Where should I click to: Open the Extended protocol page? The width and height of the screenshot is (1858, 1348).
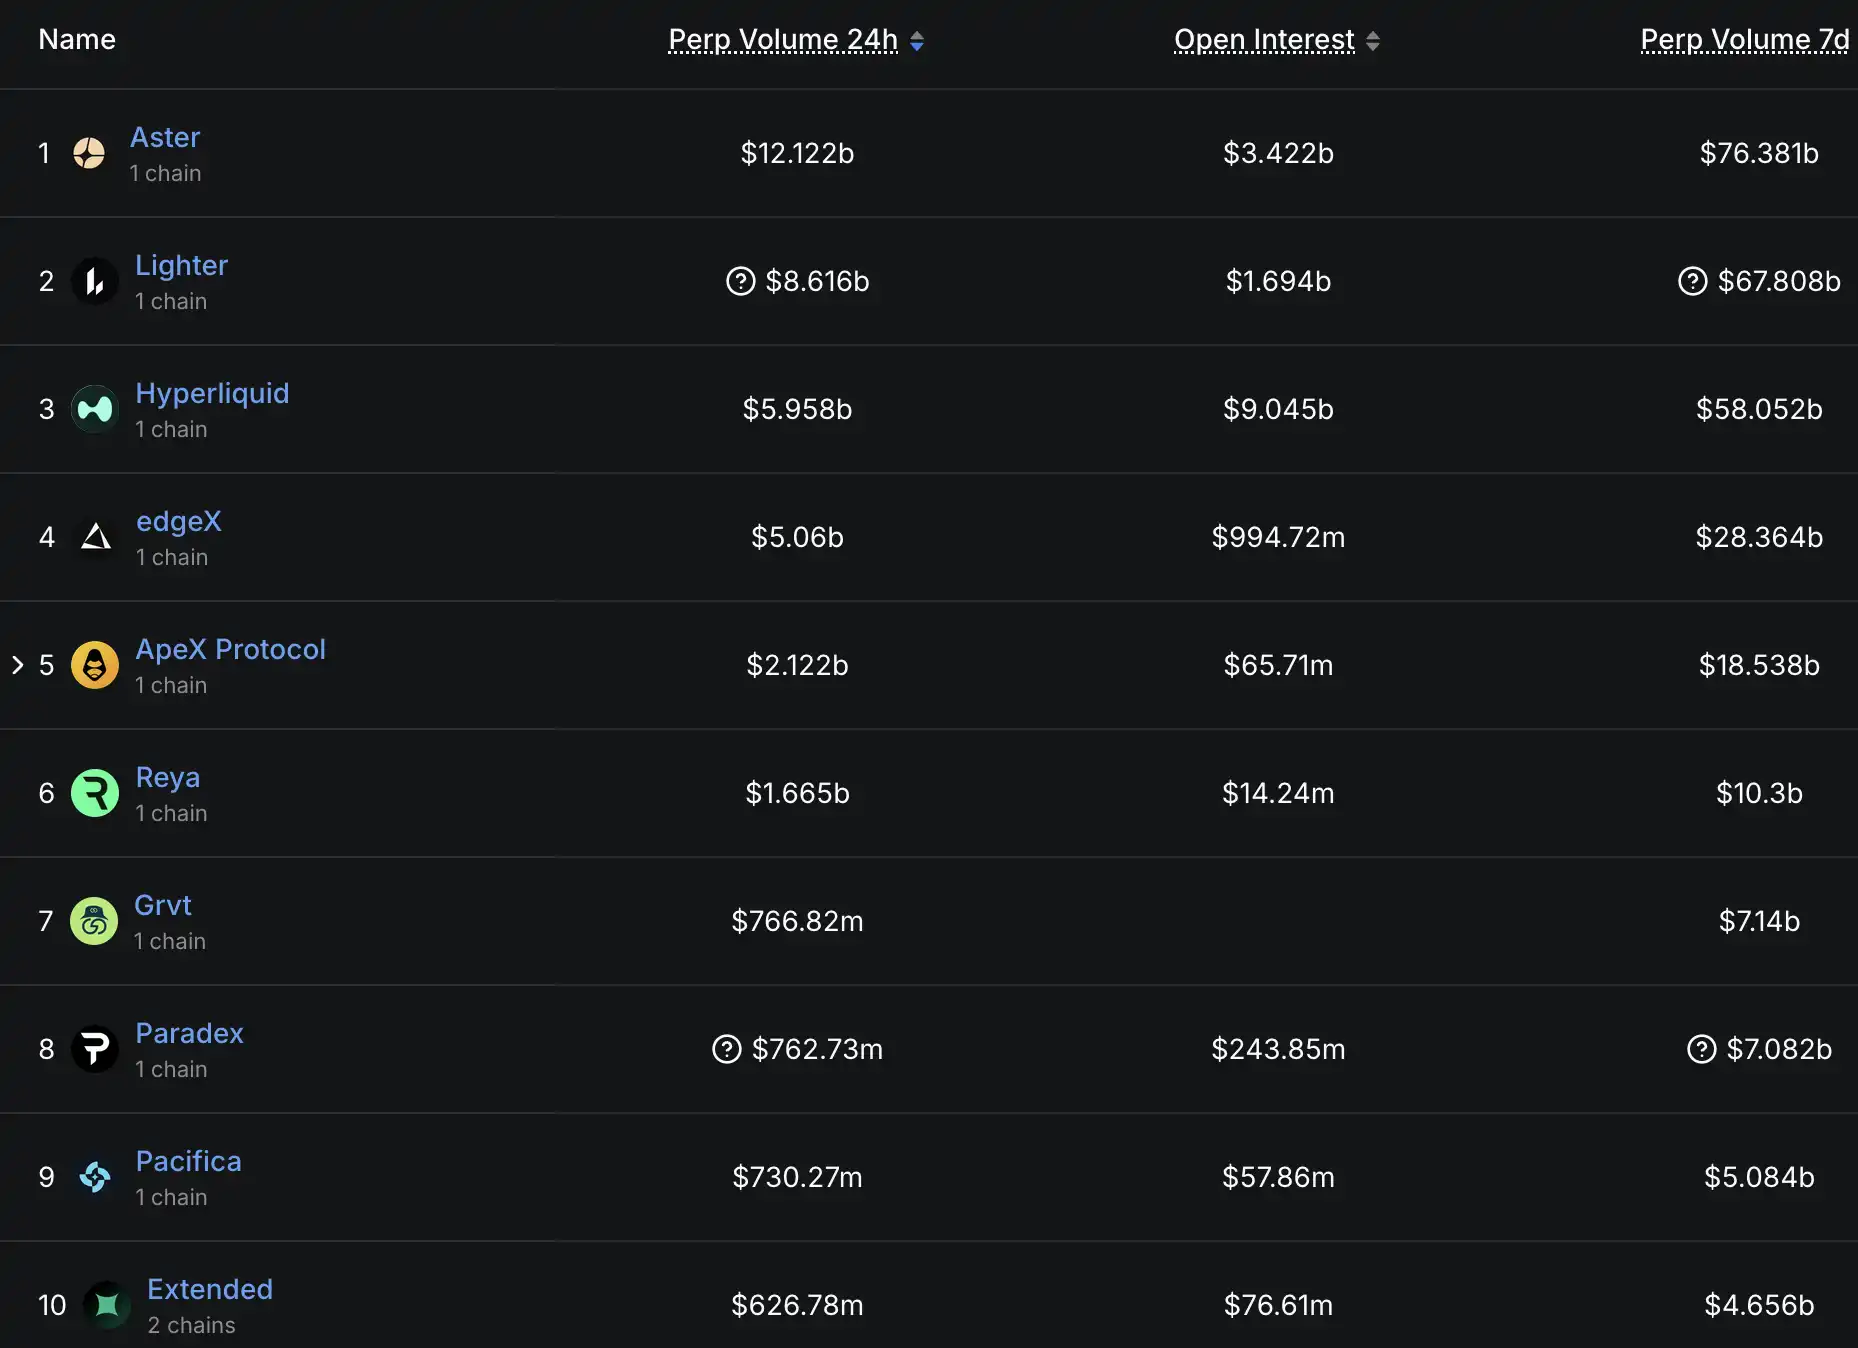coord(209,1290)
